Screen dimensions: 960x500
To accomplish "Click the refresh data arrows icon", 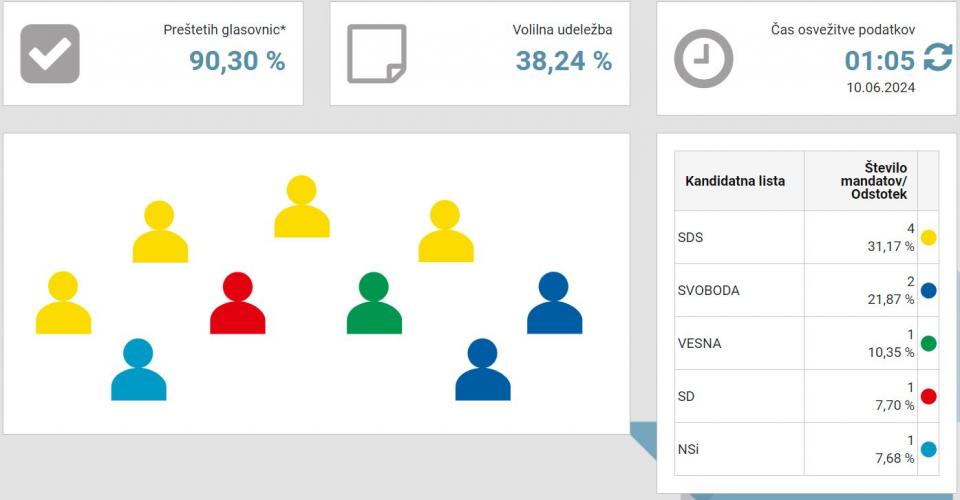I will tap(937, 58).
